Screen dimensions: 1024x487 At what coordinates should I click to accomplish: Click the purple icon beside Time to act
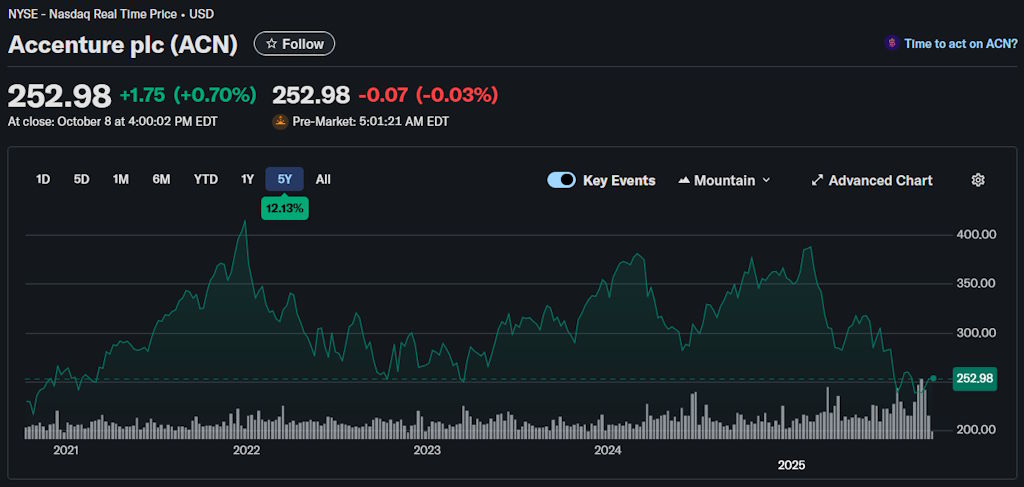(891, 43)
